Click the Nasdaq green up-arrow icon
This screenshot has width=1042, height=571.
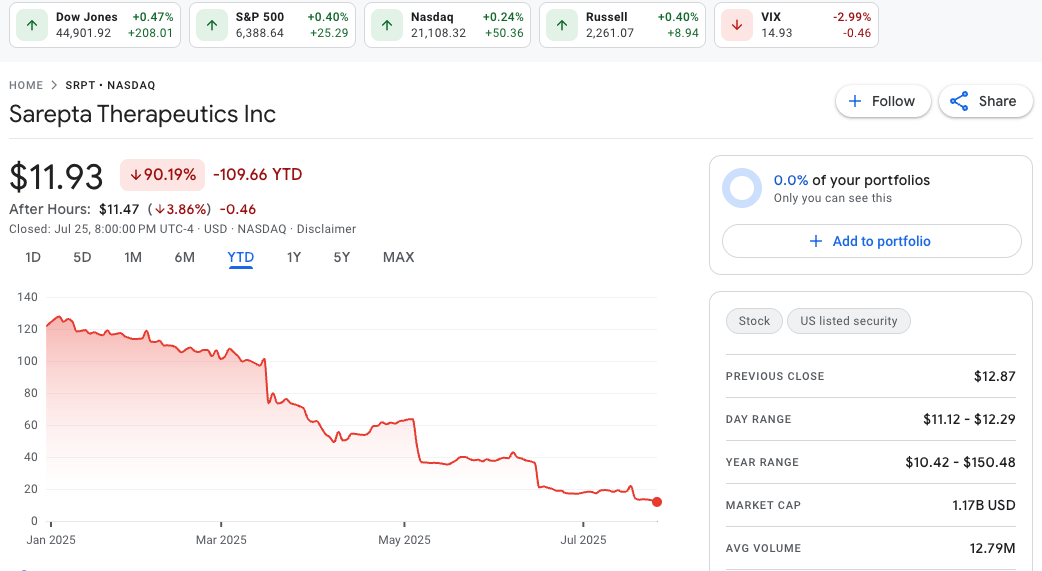point(387,25)
